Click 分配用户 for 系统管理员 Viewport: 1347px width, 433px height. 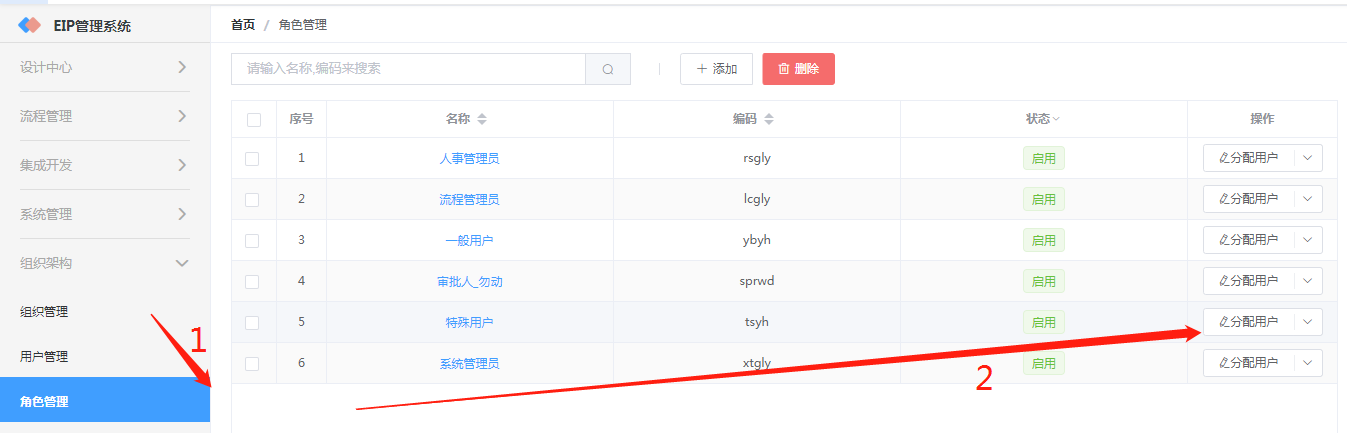(x=1249, y=363)
